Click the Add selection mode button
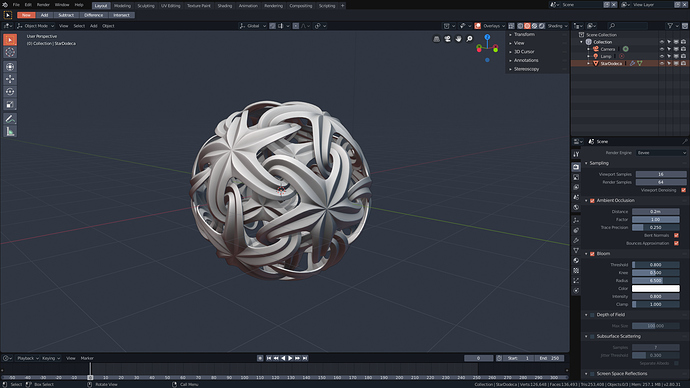 tap(44, 15)
